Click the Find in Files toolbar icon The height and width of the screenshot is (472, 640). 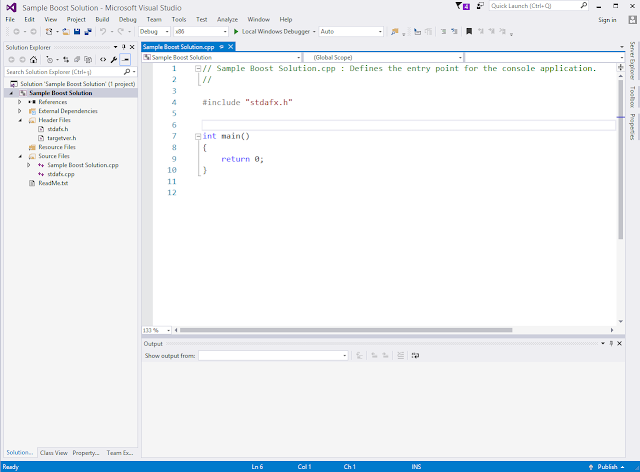tap(394, 31)
